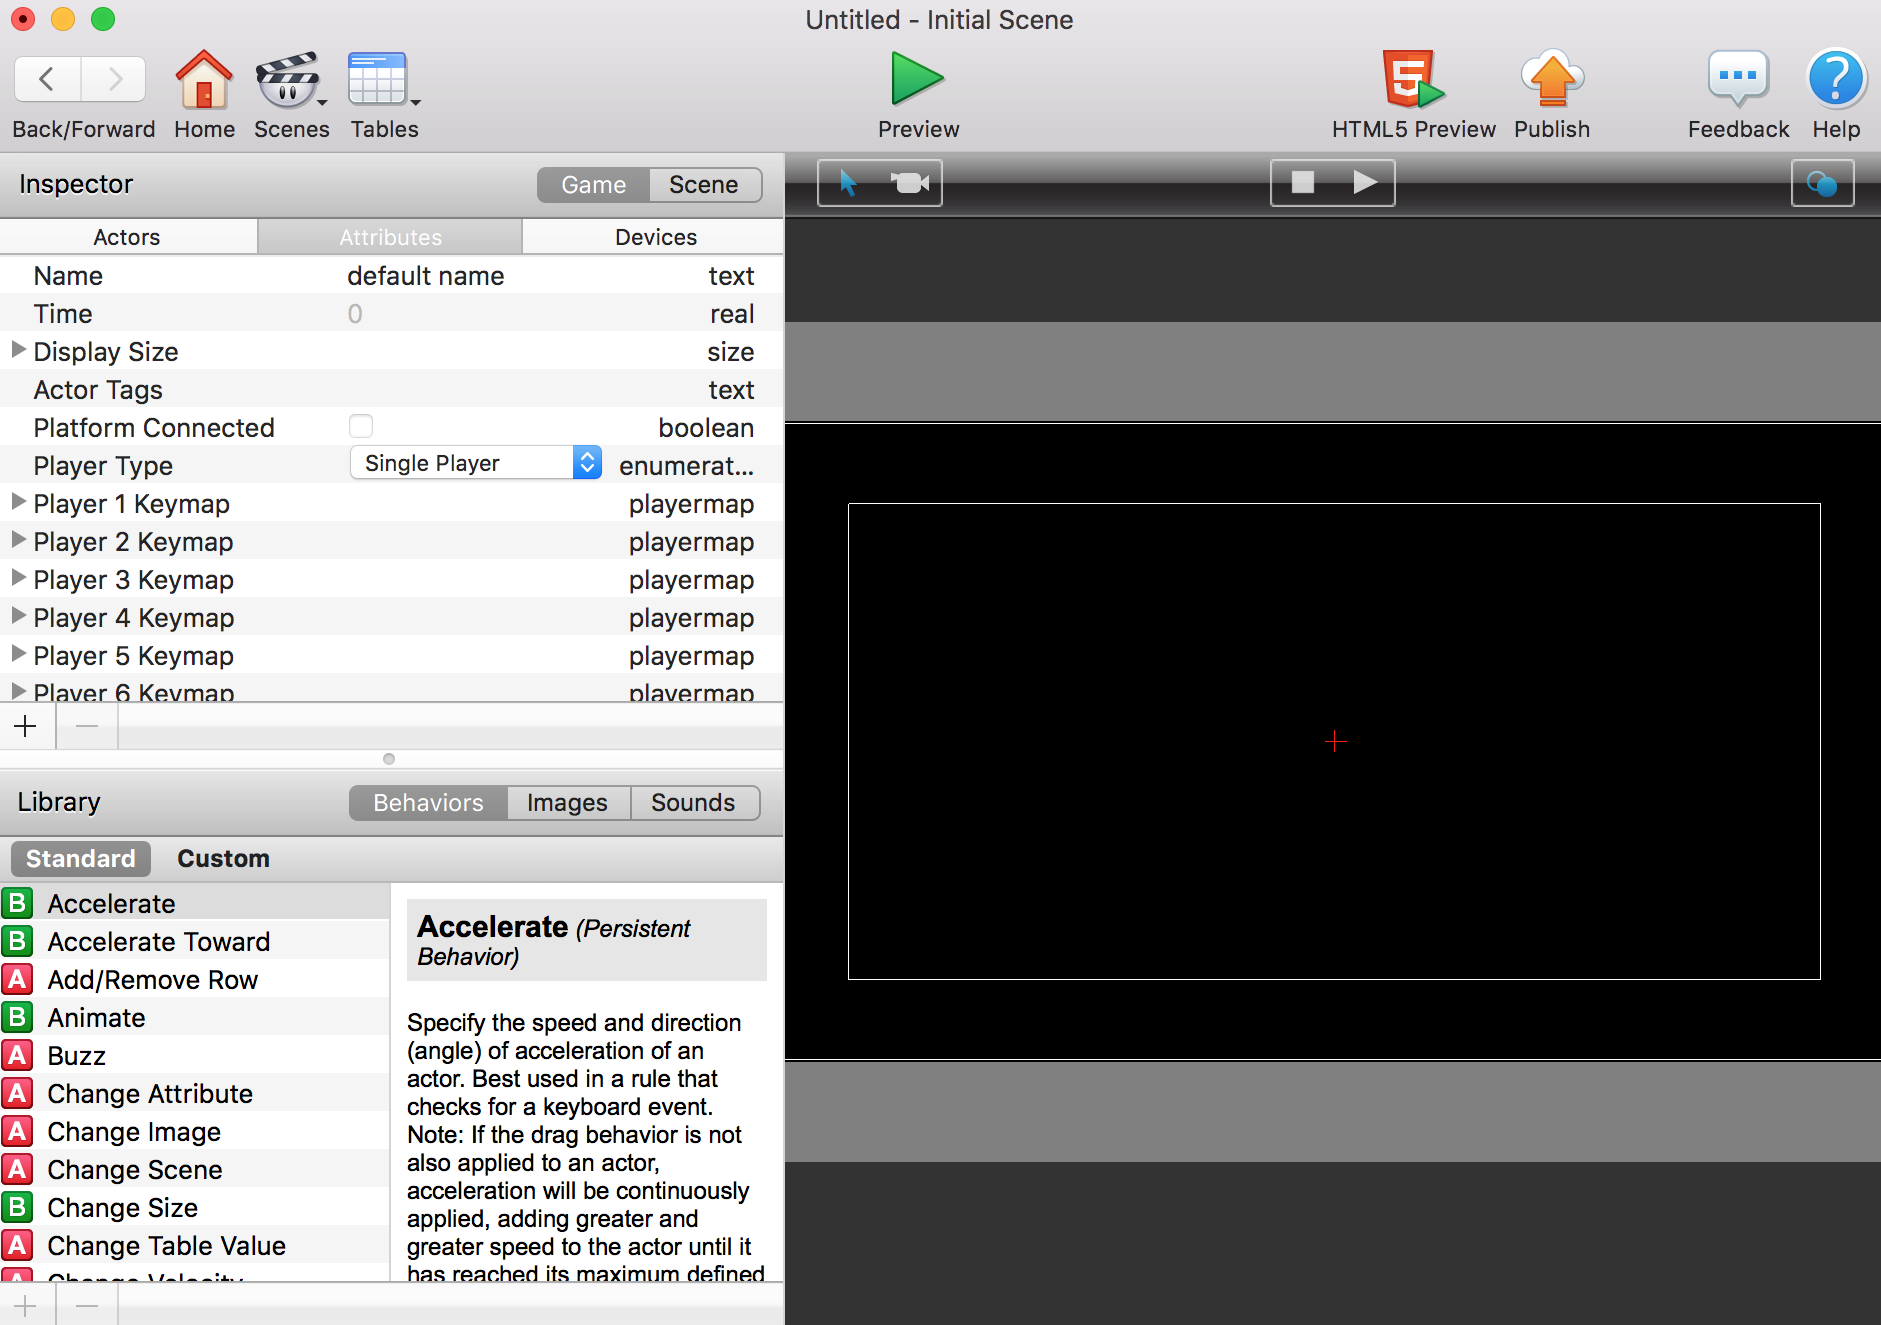Select the Accelerate Toward behavior

(x=195, y=941)
